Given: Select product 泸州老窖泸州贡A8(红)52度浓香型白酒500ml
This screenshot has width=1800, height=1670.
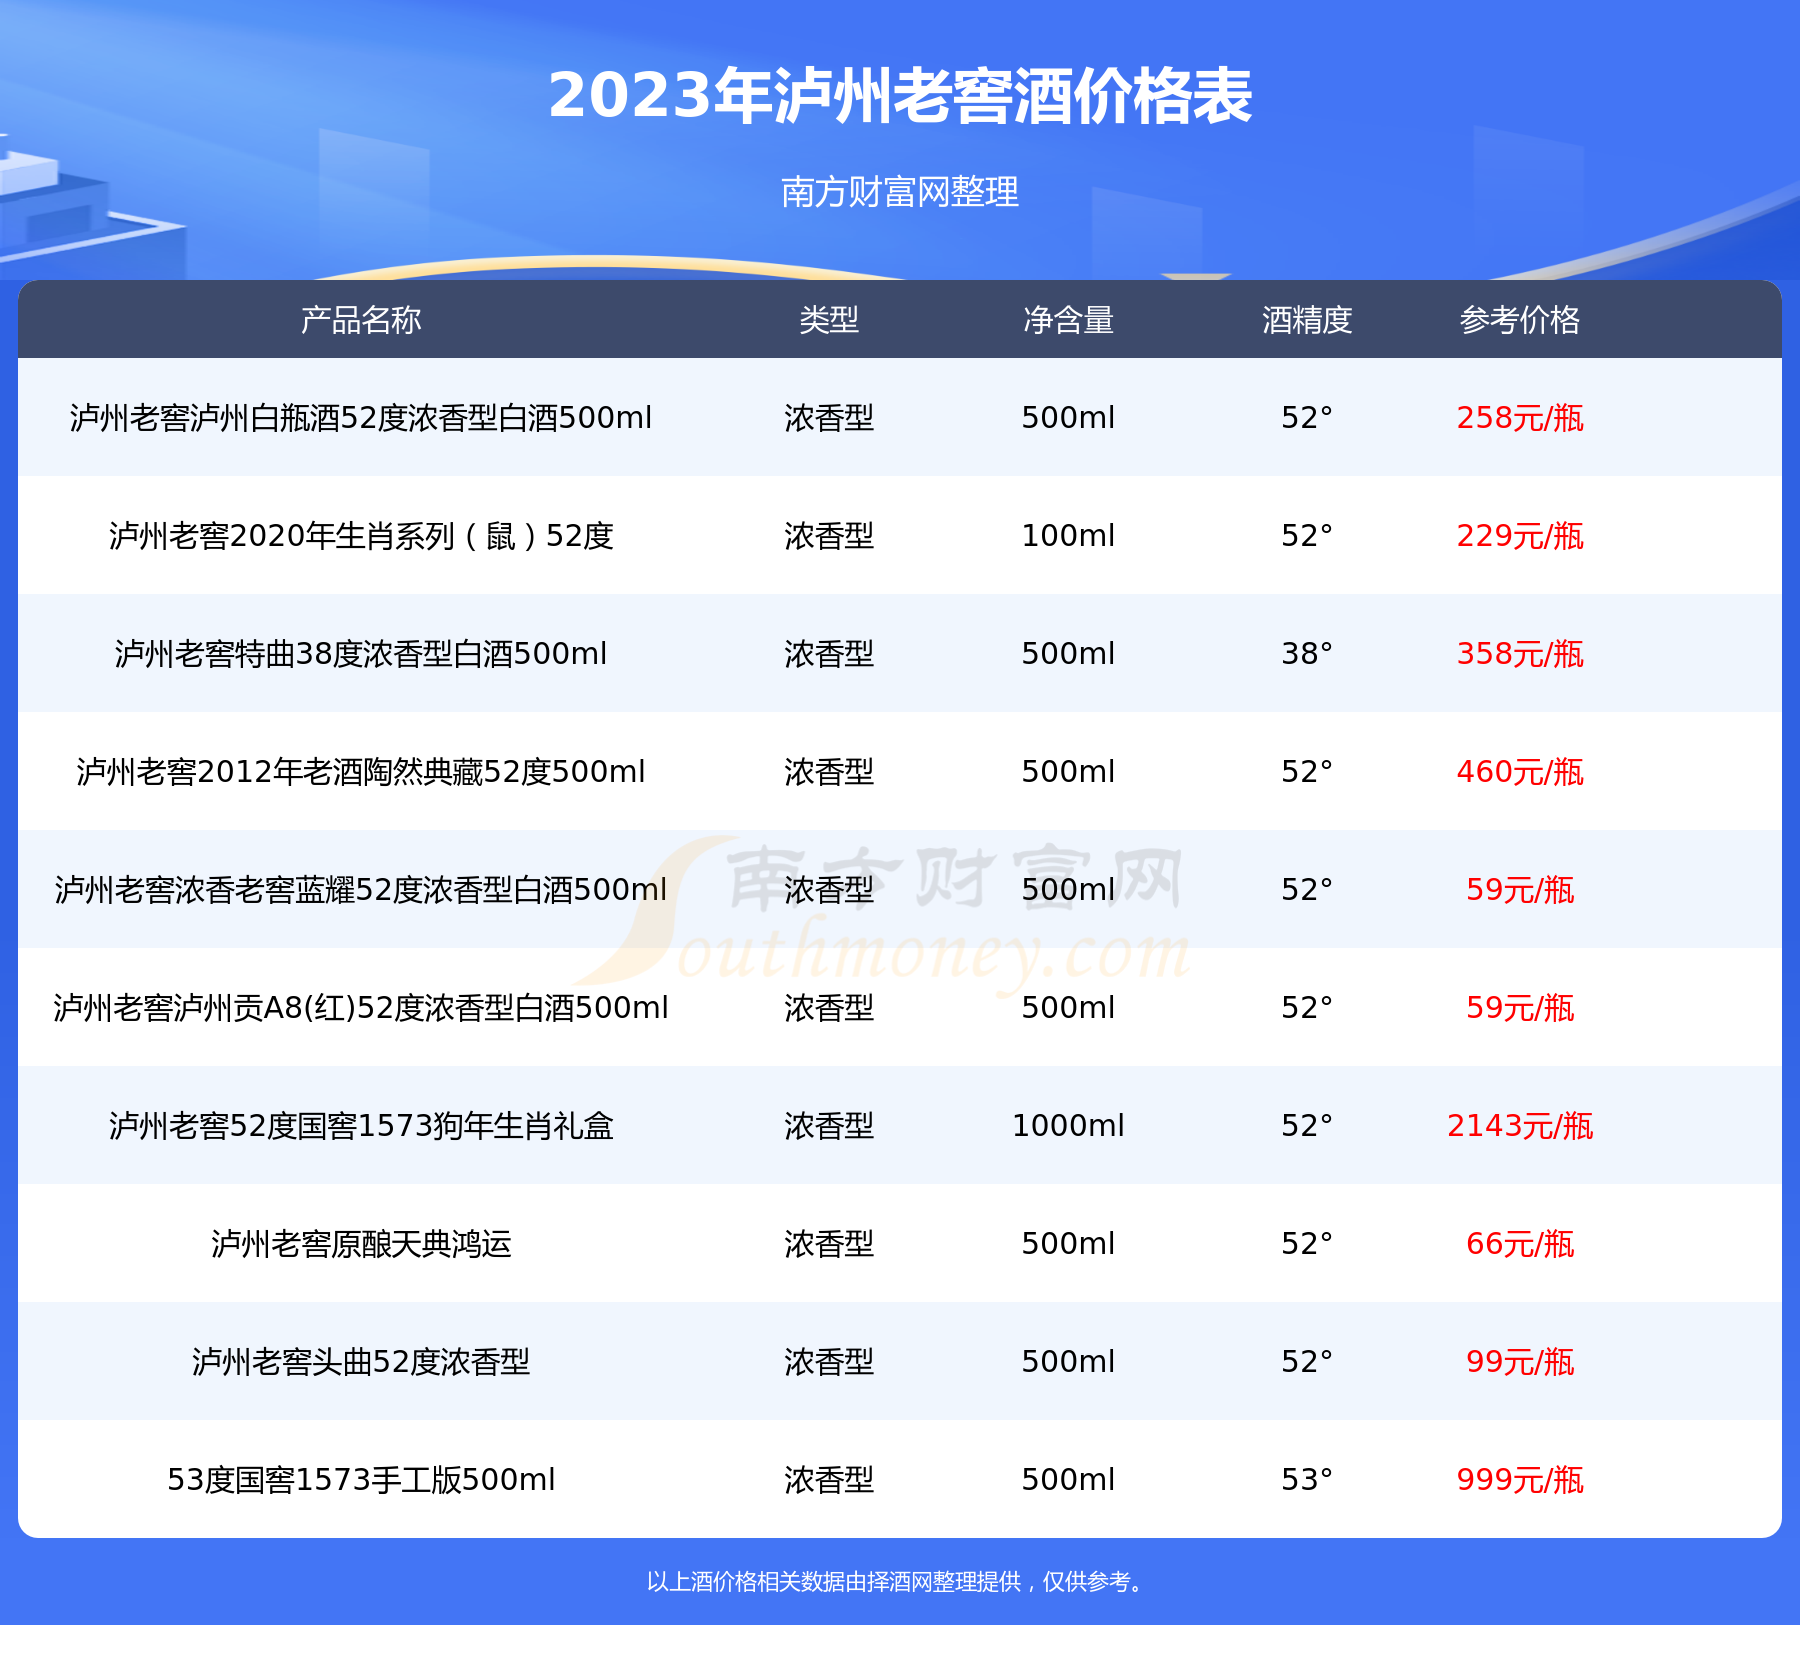Looking at the screenshot, I should (361, 1007).
